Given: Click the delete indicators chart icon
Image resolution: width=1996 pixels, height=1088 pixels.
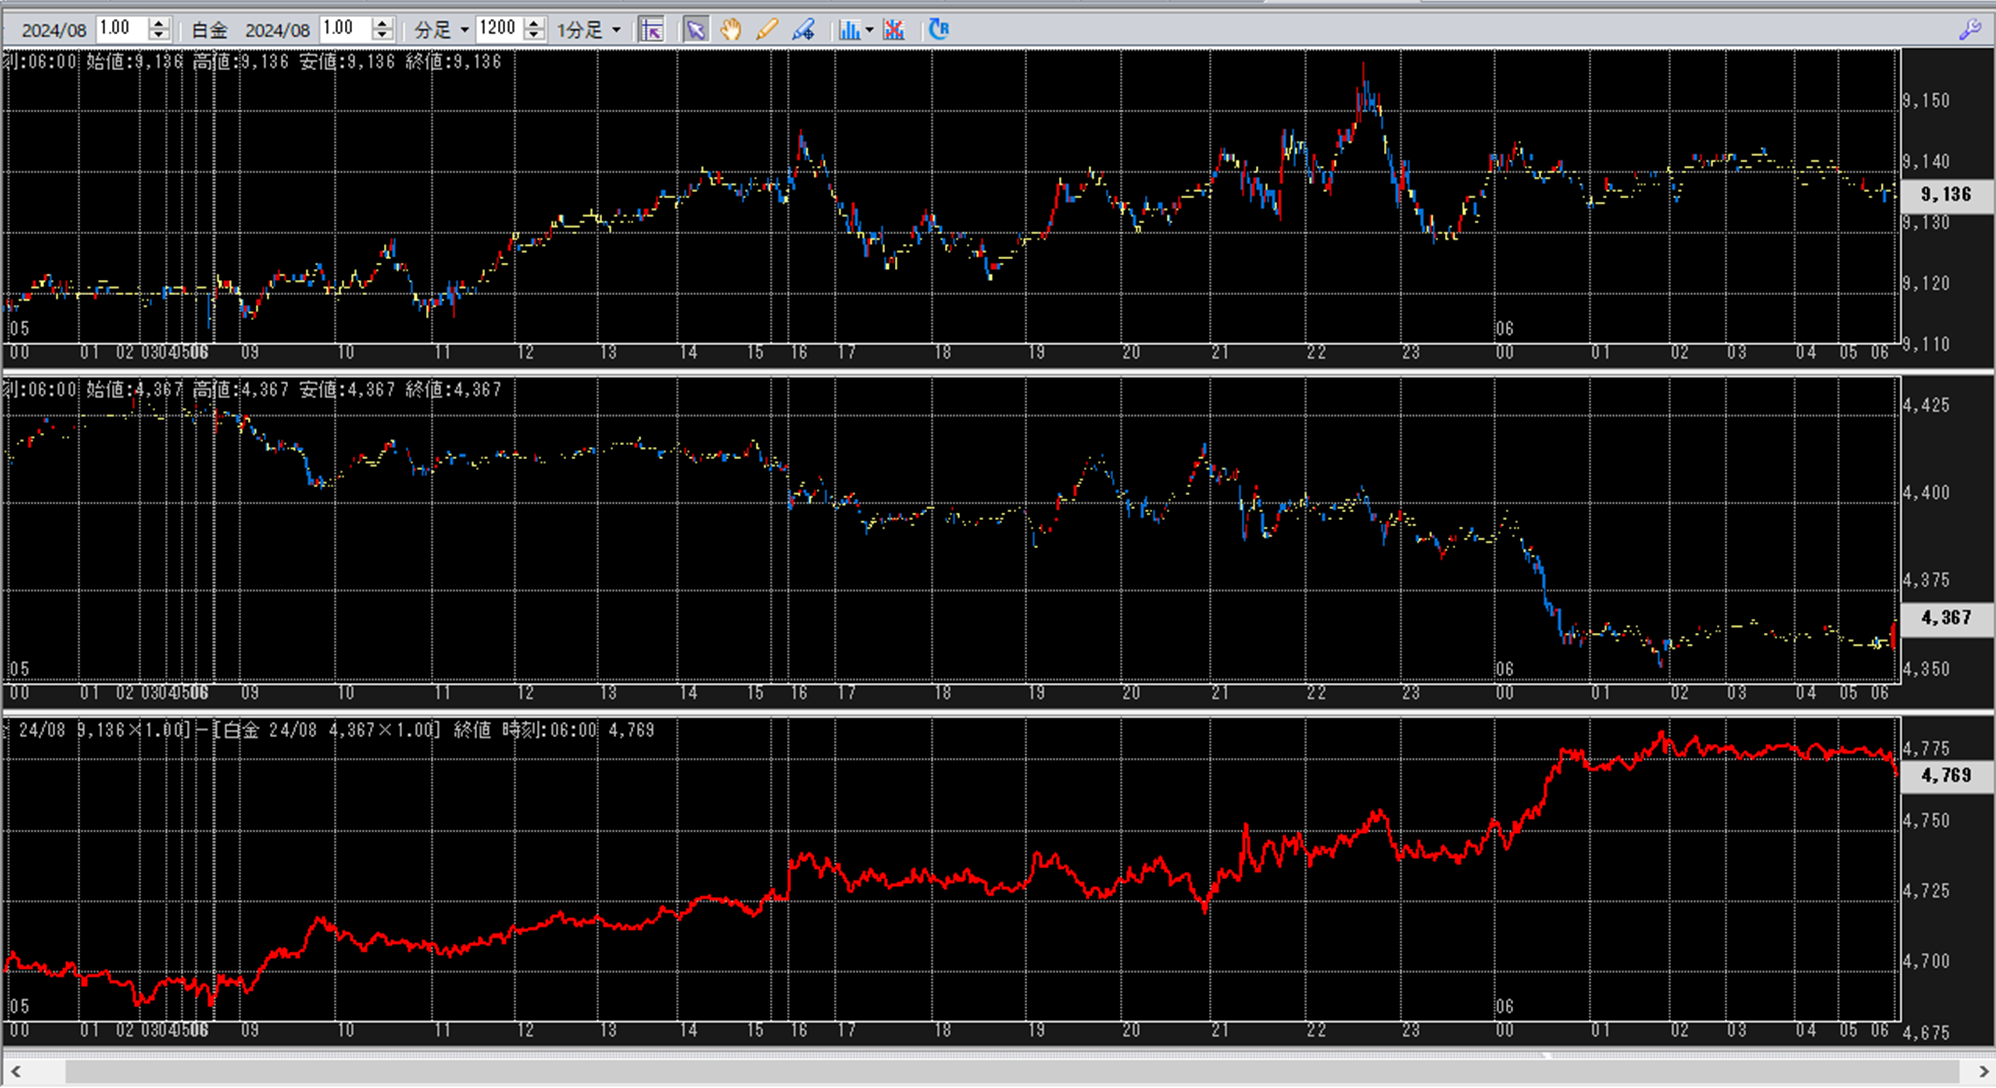Looking at the screenshot, I should (894, 30).
